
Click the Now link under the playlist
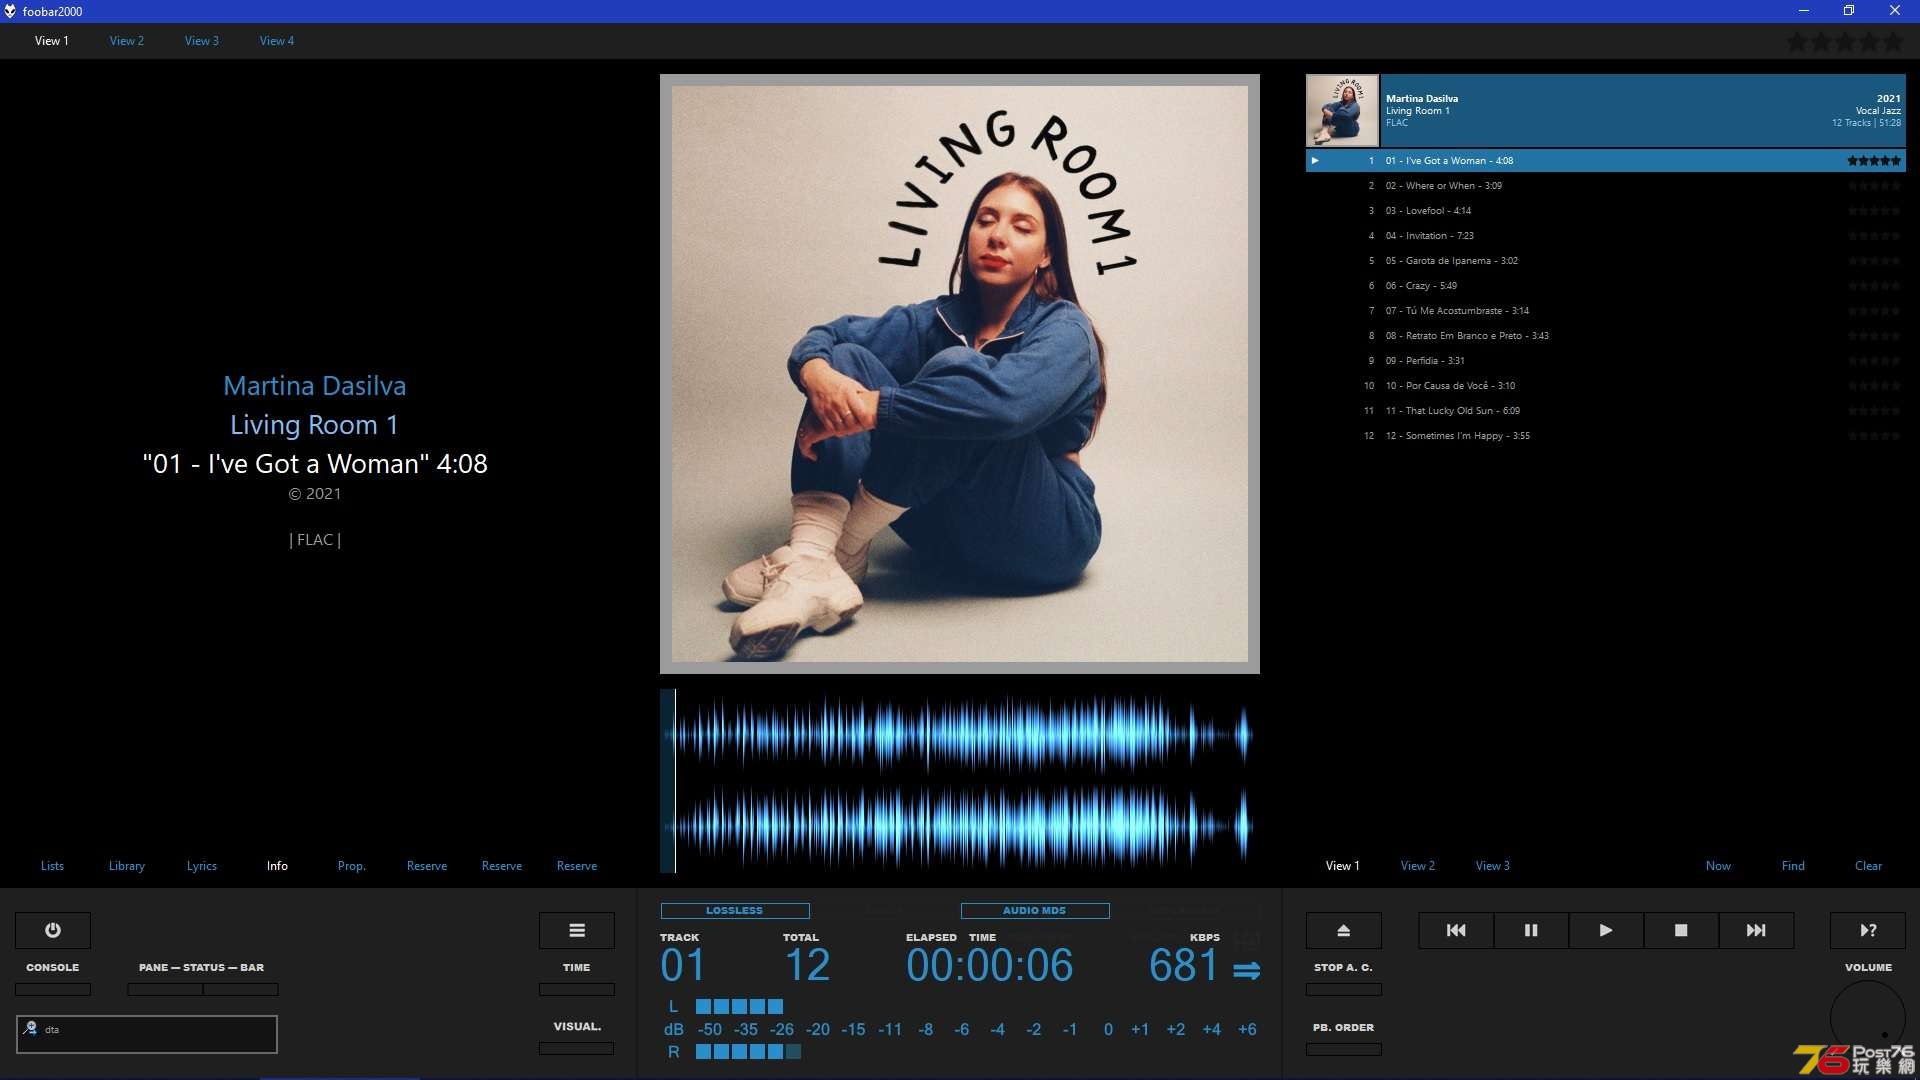tap(1718, 866)
